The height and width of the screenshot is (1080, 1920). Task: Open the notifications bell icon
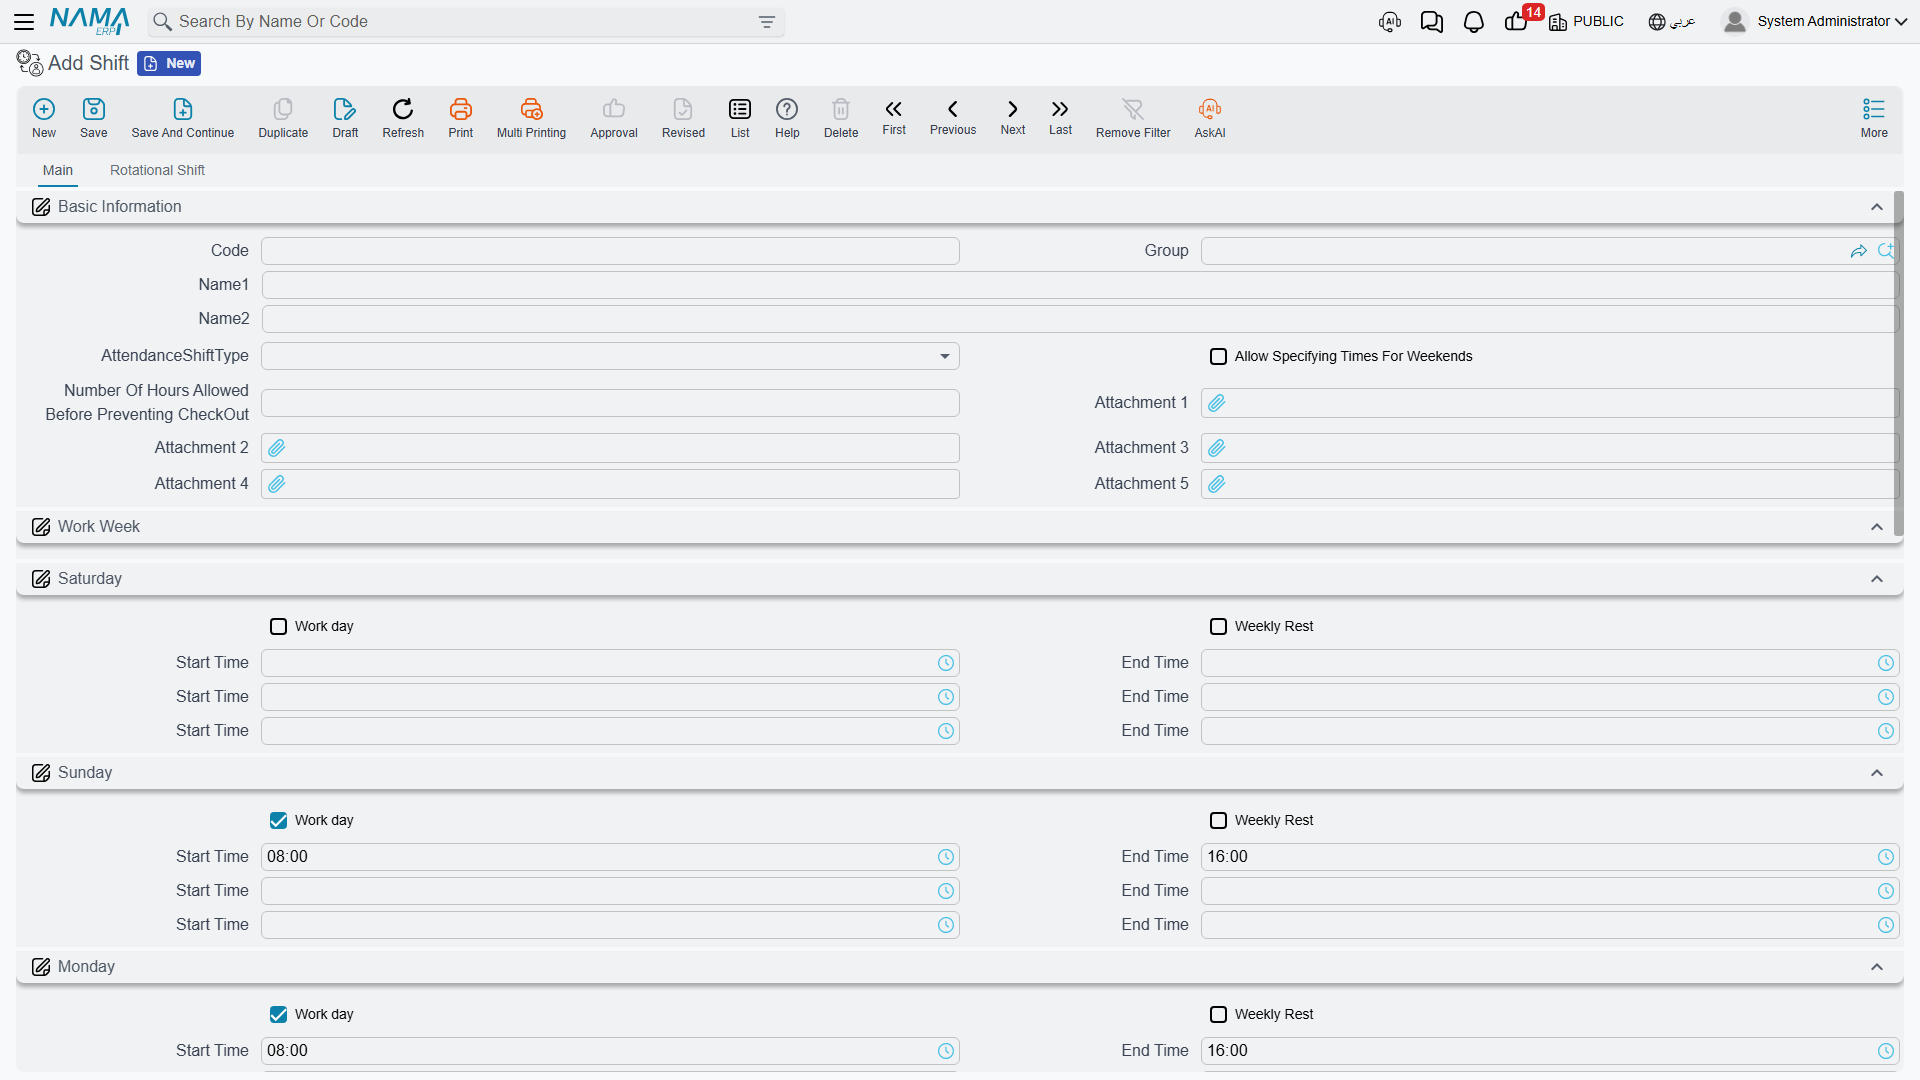[x=1473, y=22]
